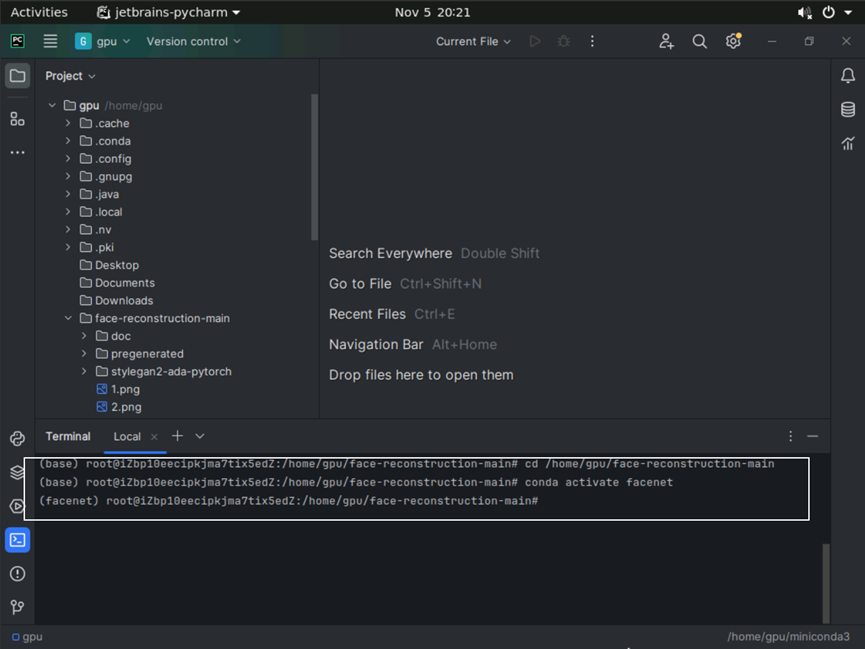This screenshot has width=865, height=649.
Task: Debug the current file
Action: [x=563, y=41]
